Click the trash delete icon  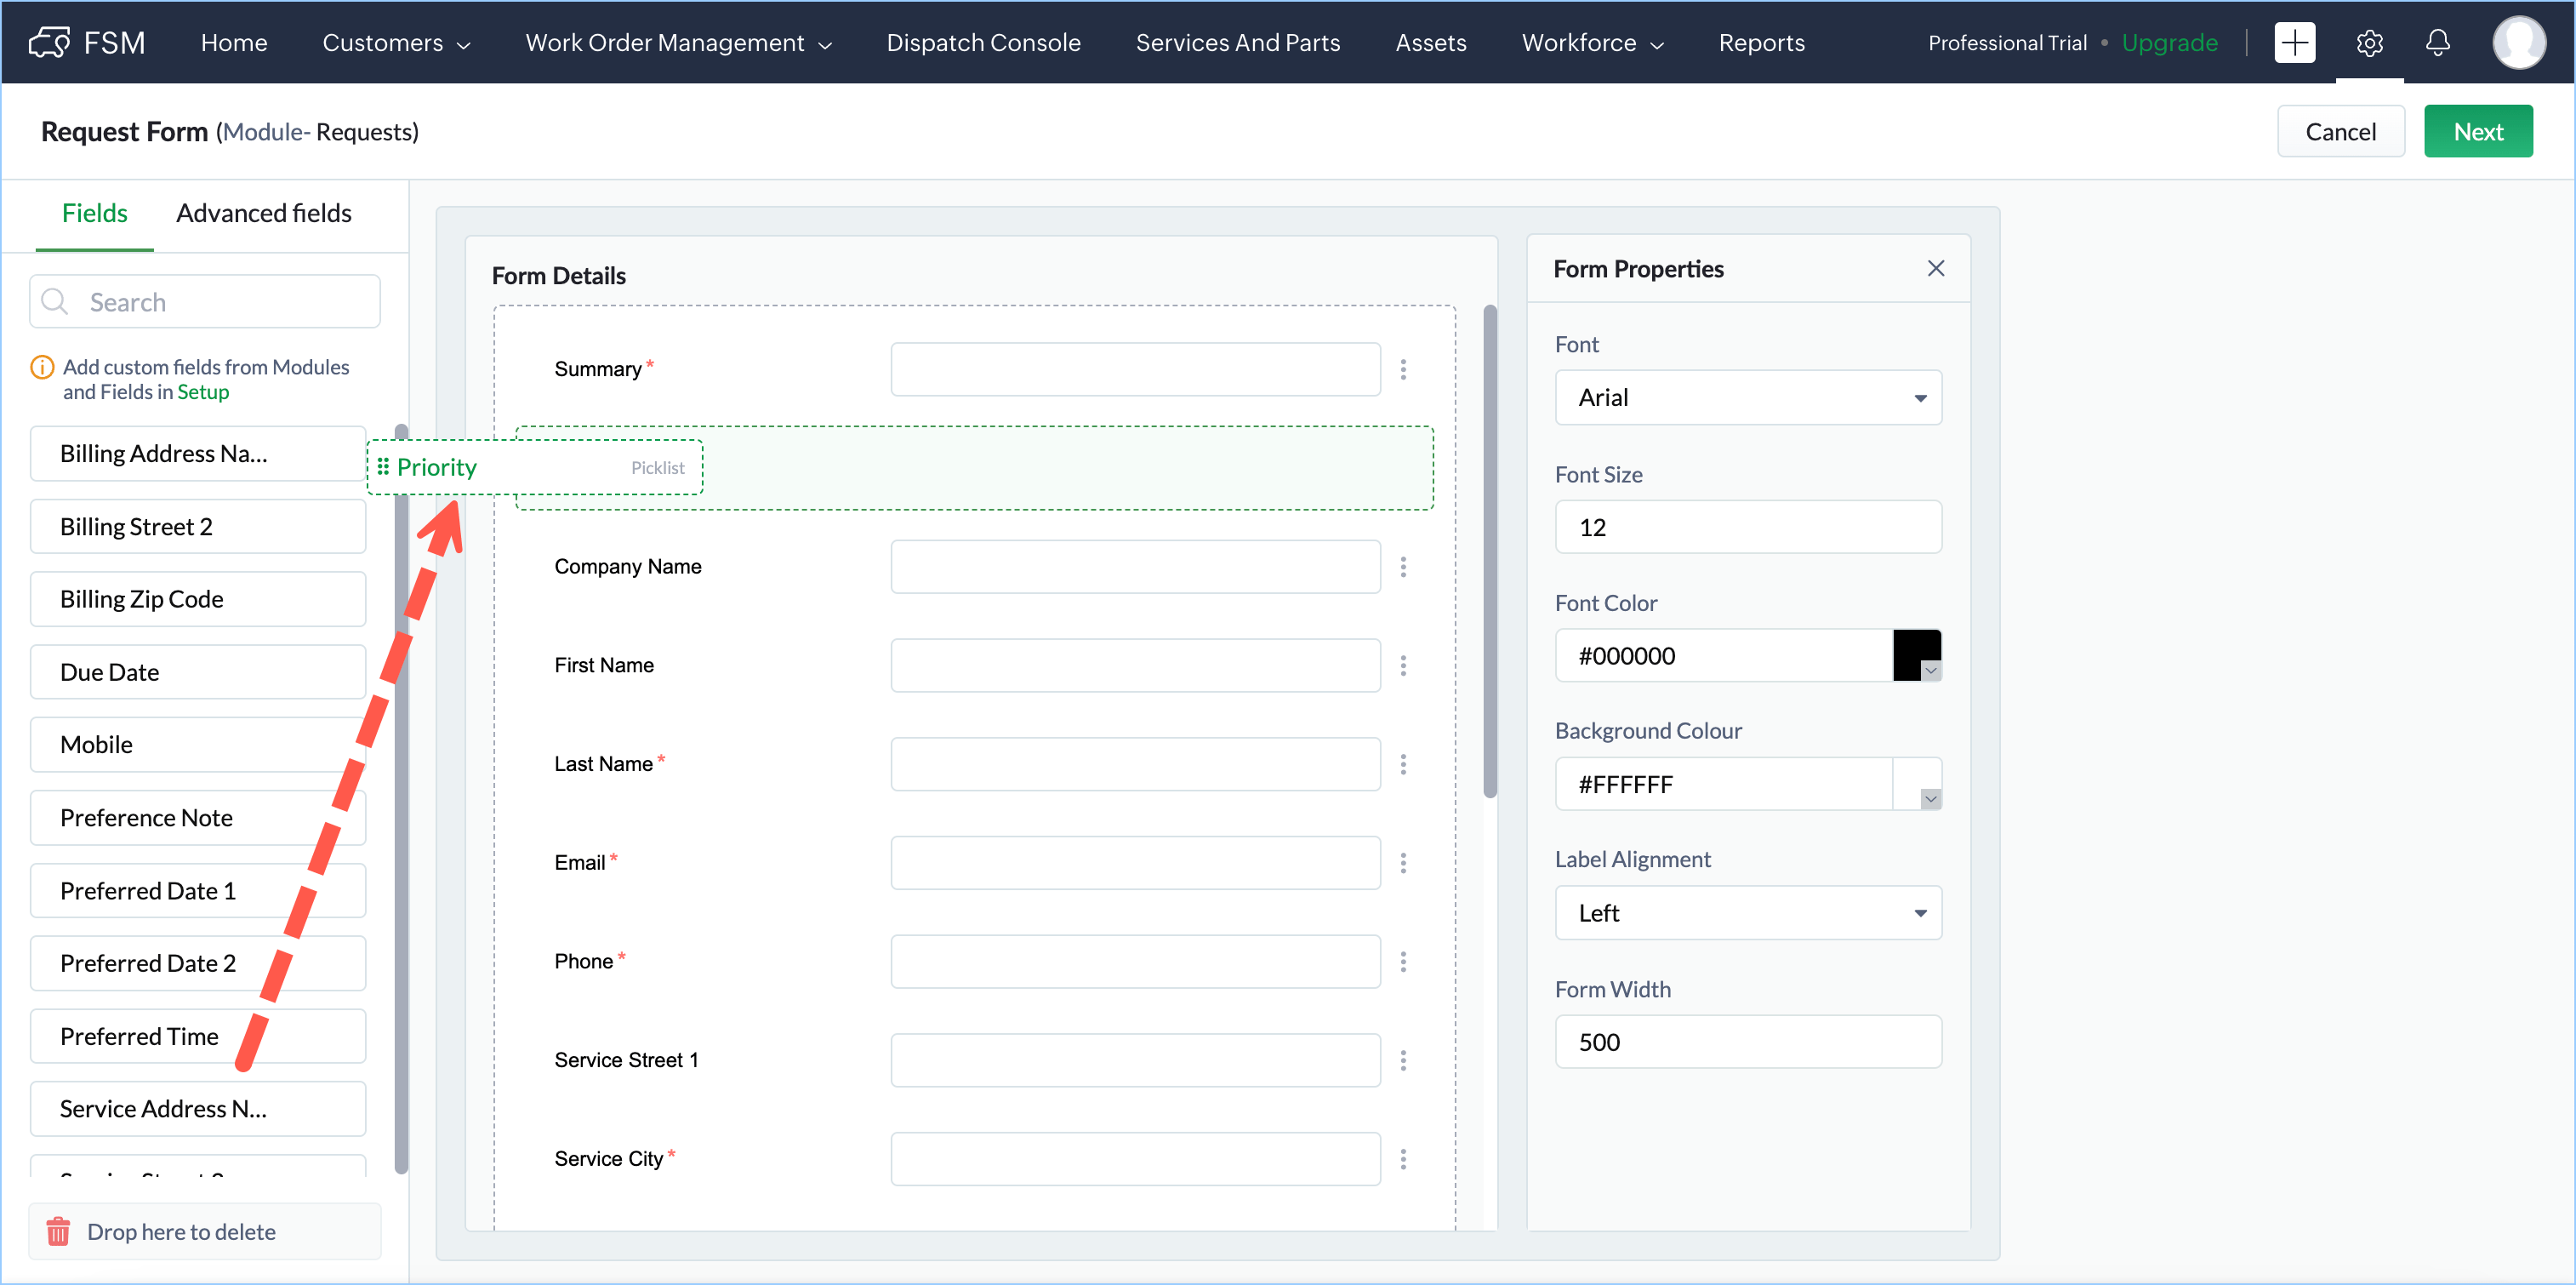pos(58,1231)
